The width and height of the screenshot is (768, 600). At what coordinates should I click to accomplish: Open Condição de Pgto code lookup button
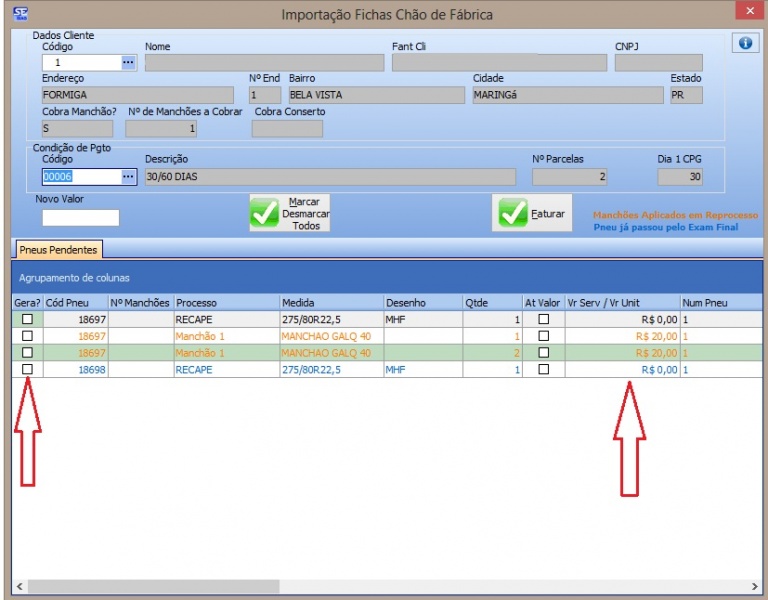(128, 177)
